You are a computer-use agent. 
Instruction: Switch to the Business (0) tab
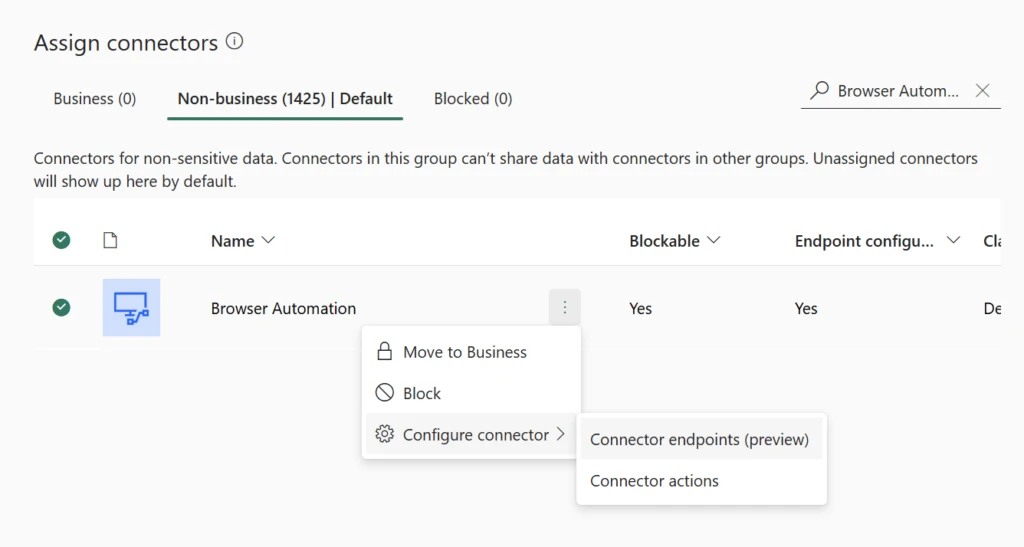coord(94,99)
